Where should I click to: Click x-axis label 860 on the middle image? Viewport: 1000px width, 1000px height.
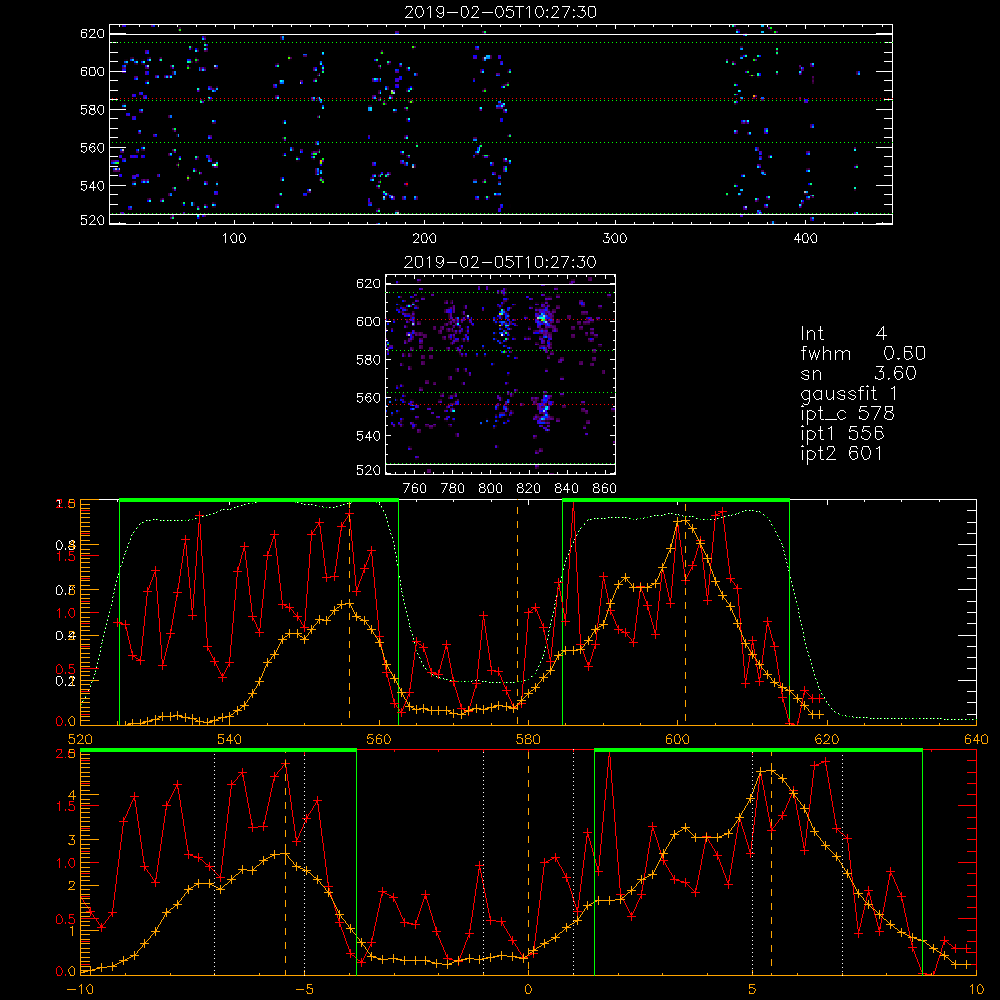click(605, 489)
